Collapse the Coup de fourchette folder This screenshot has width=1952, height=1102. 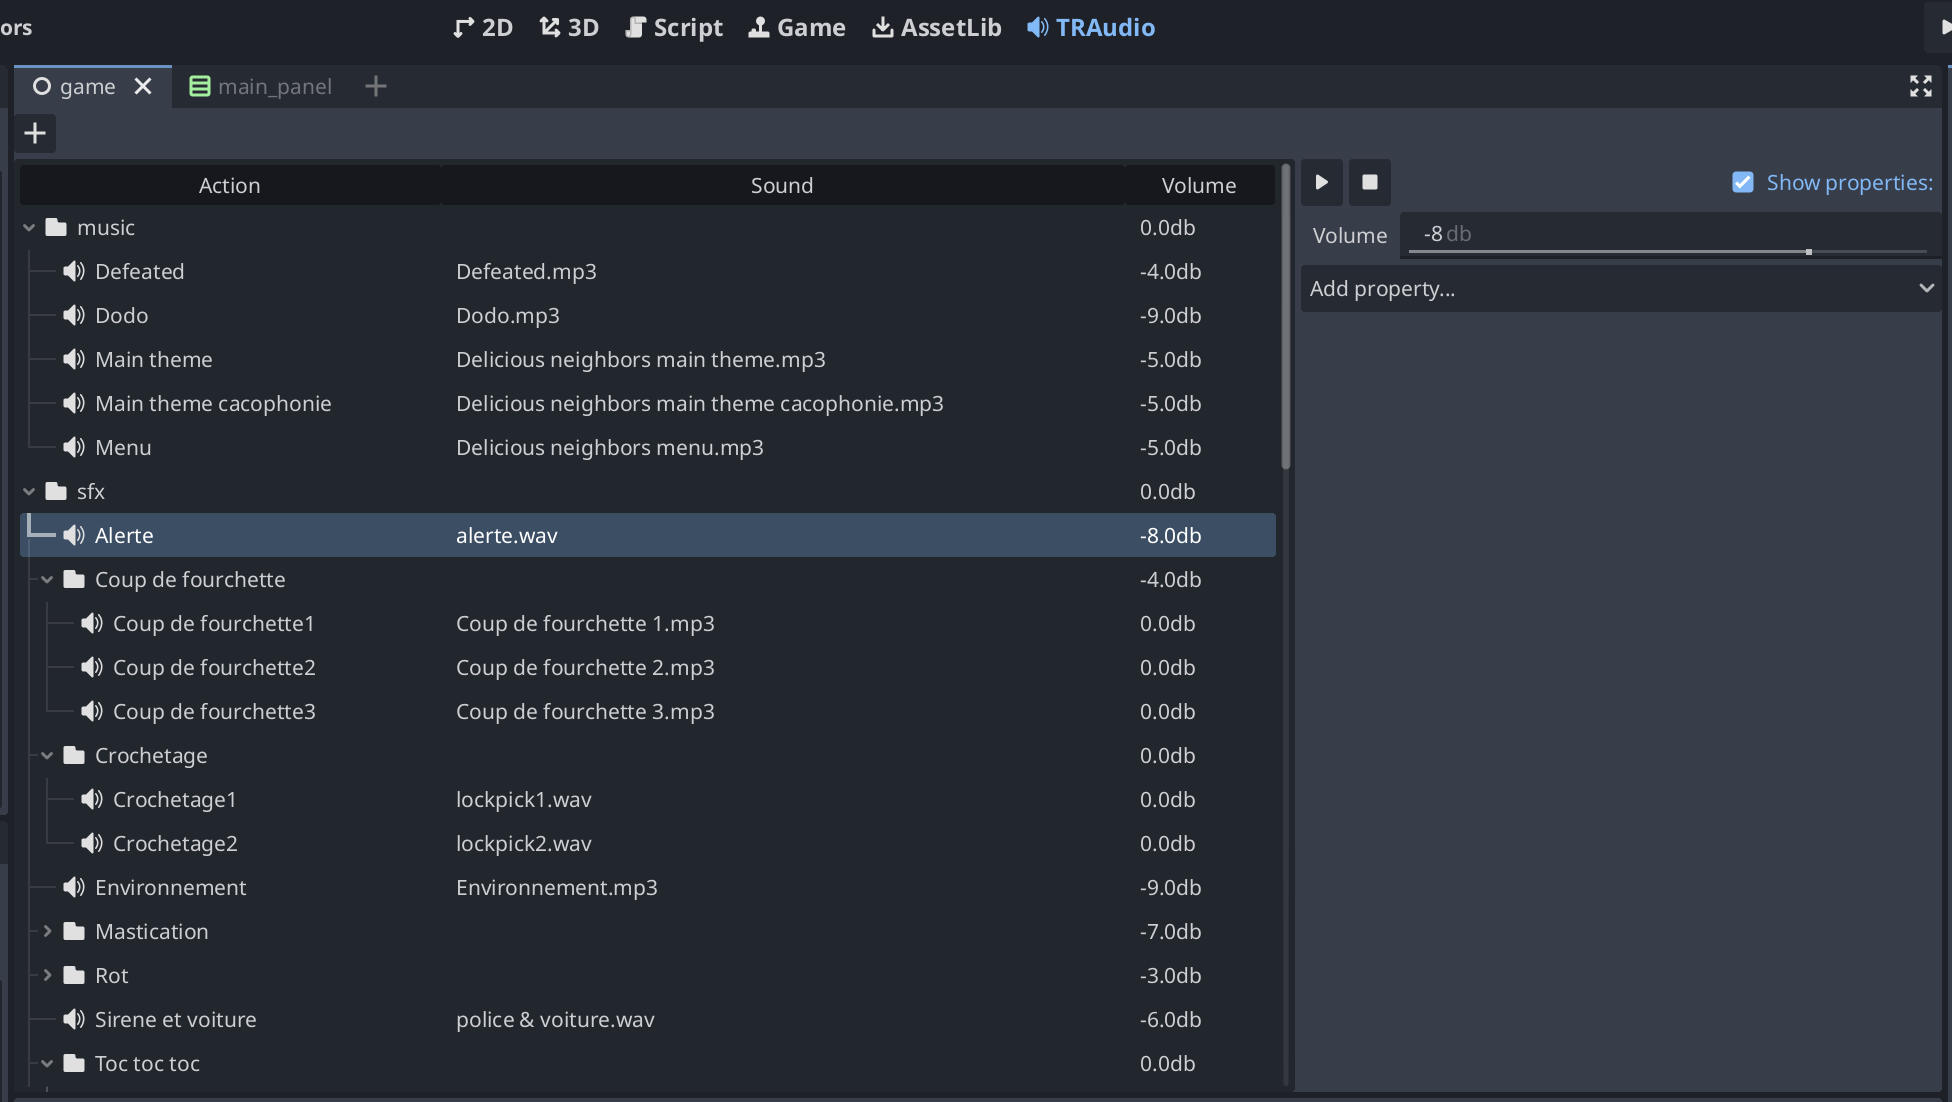click(47, 579)
